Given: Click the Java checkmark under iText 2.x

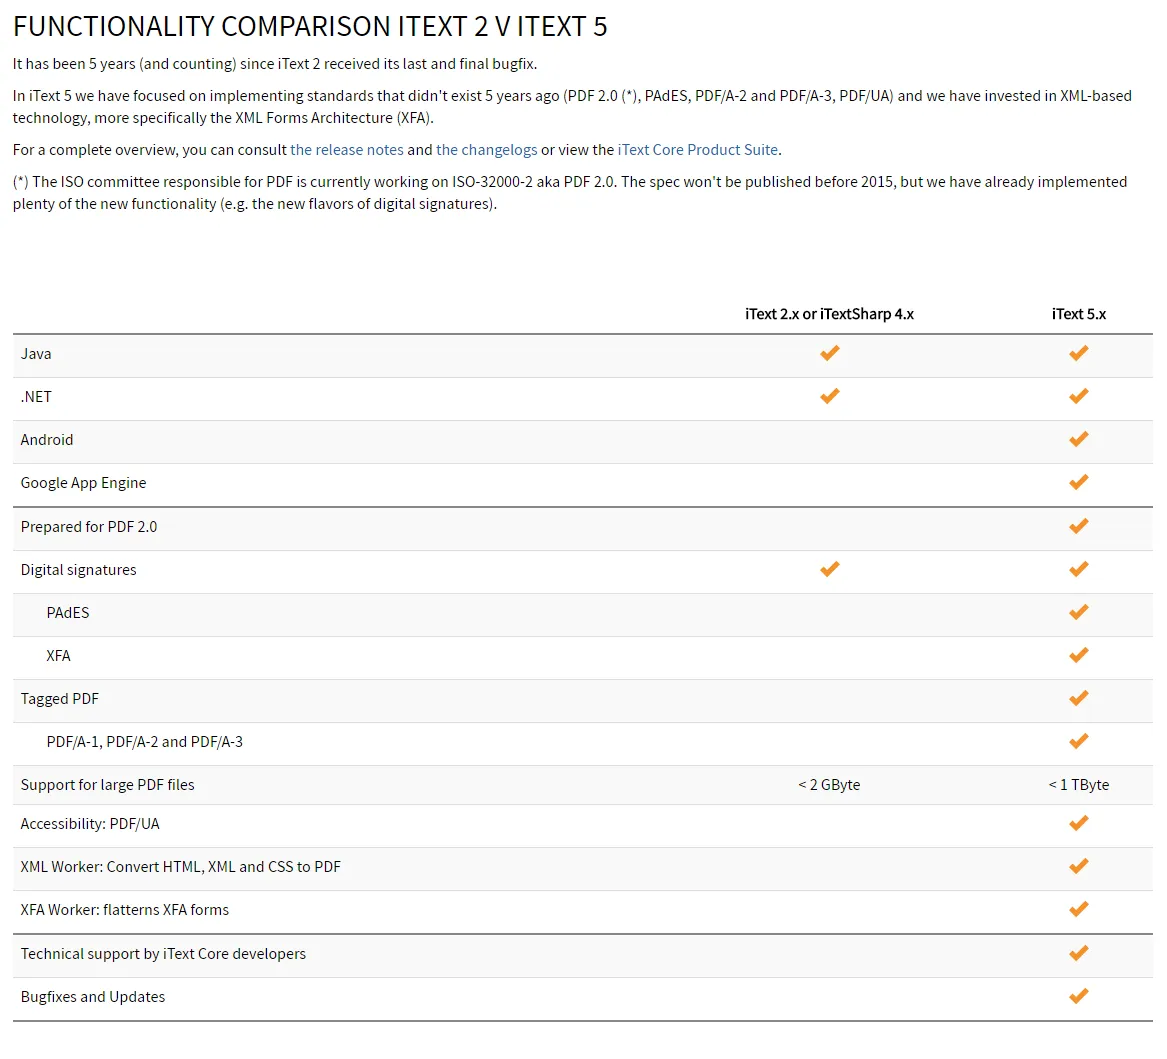Looking at the screenshot, I should (829, 353).
